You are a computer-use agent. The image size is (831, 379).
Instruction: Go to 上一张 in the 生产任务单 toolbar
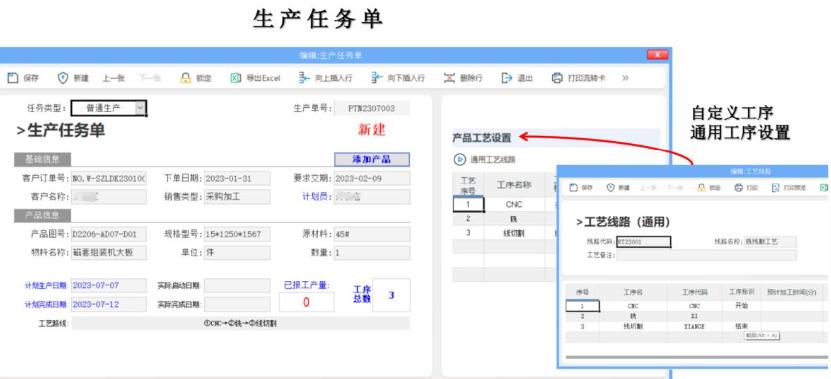pos(113,78)
